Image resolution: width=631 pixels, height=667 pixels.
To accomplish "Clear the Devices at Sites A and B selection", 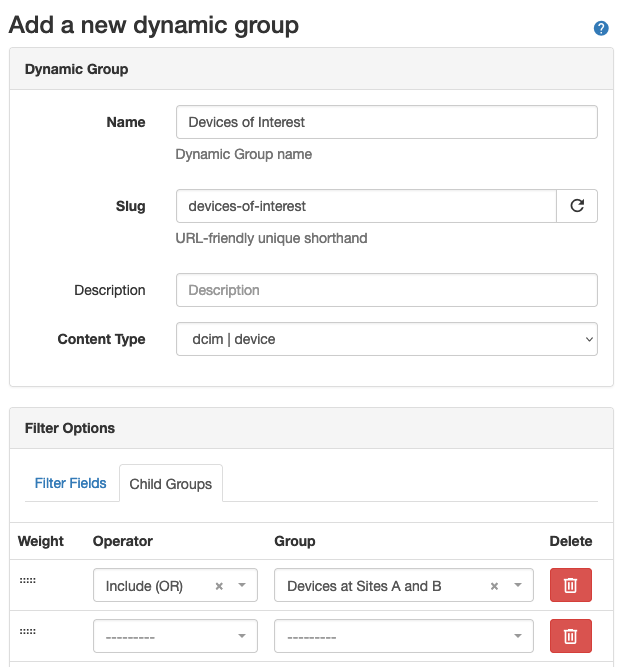I will pos(494,587).
